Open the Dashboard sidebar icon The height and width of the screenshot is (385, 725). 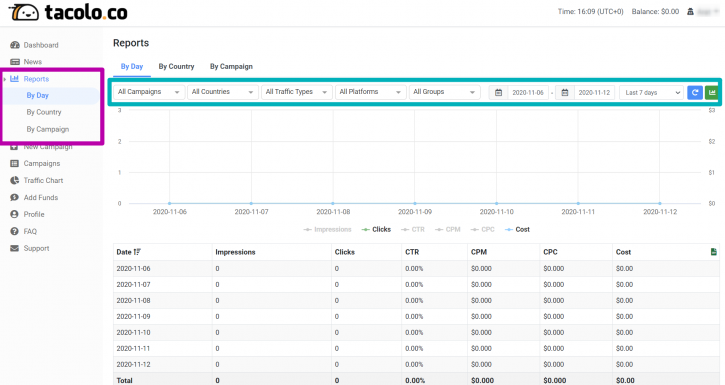[15, 45]
